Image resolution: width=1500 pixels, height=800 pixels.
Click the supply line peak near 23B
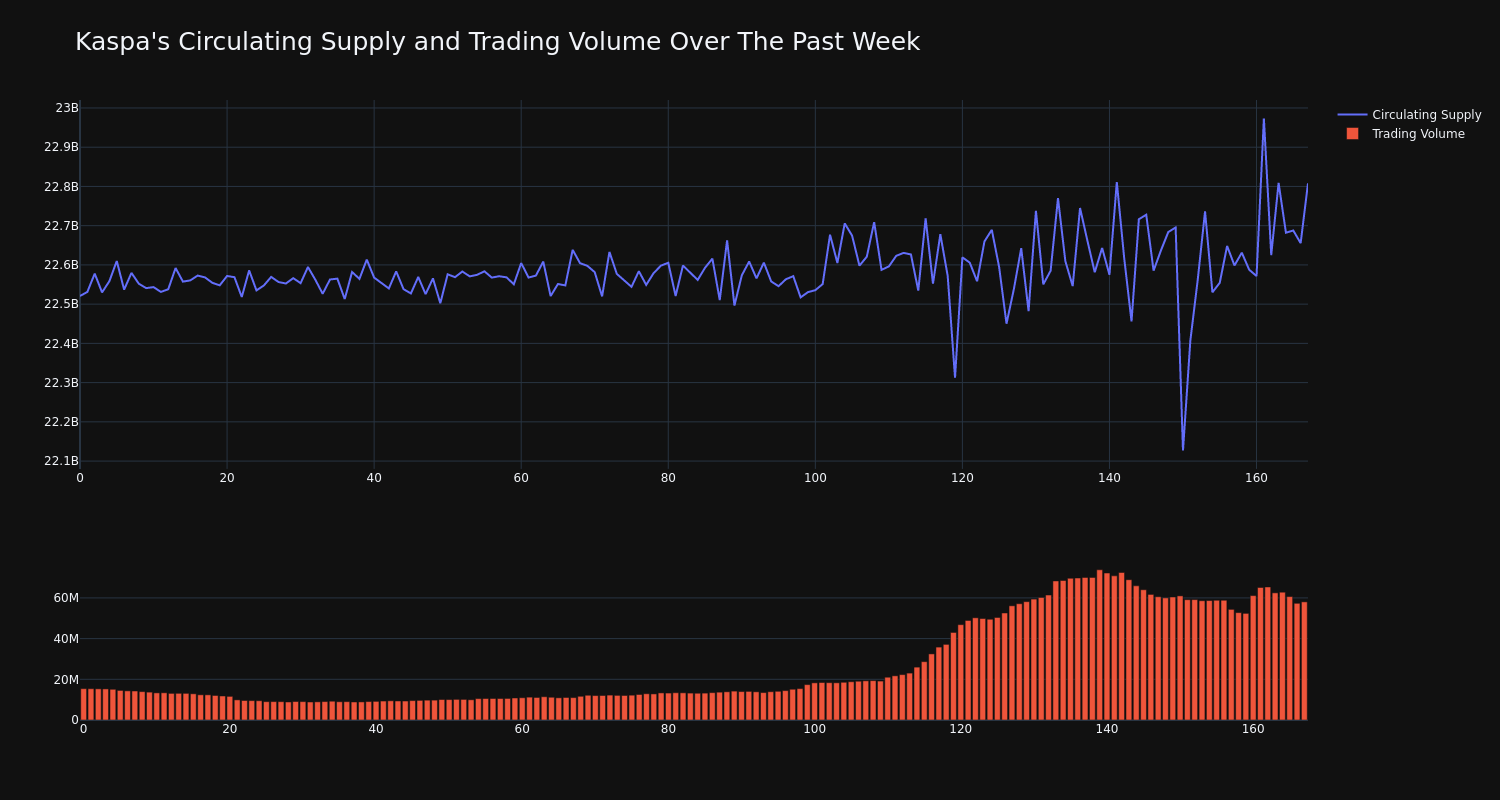point(1263,119)
